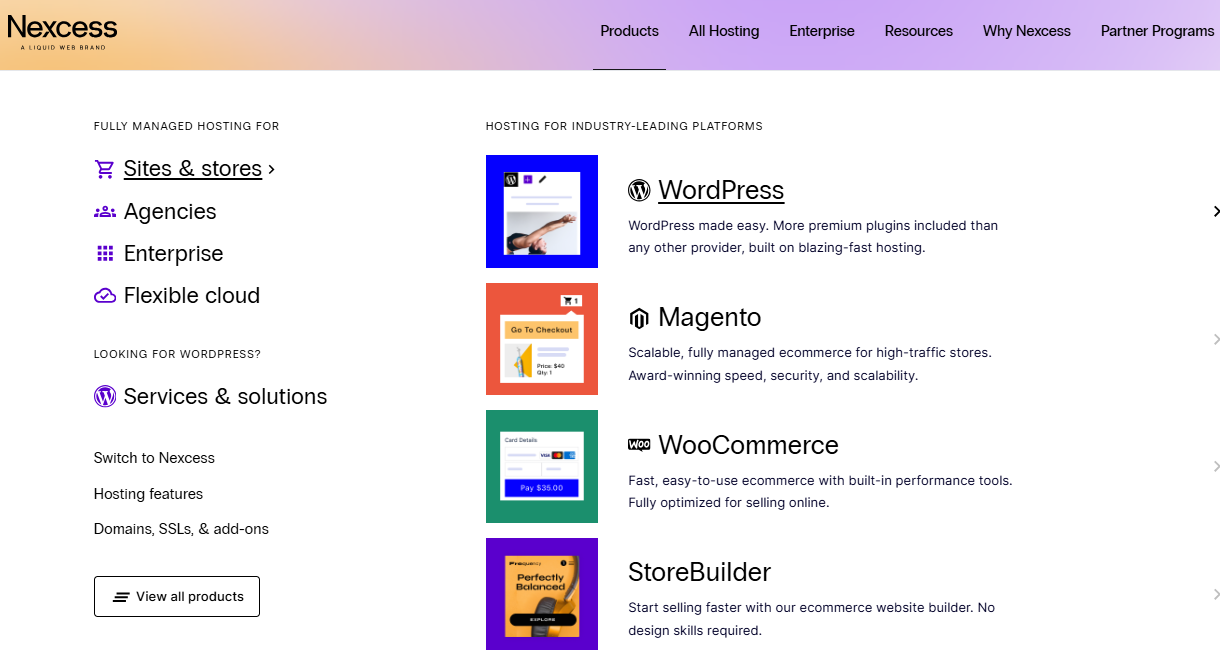Open the Resources menu

click(919, 31)
